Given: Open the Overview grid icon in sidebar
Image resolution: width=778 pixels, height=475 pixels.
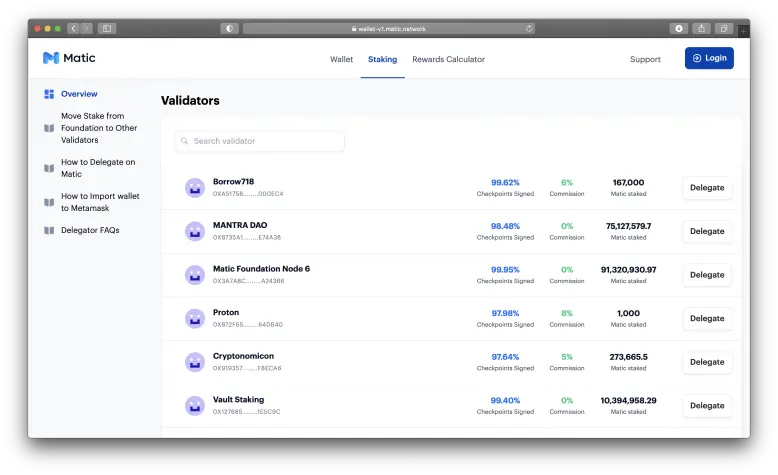Looking at the screenshot, I should 49,94.
